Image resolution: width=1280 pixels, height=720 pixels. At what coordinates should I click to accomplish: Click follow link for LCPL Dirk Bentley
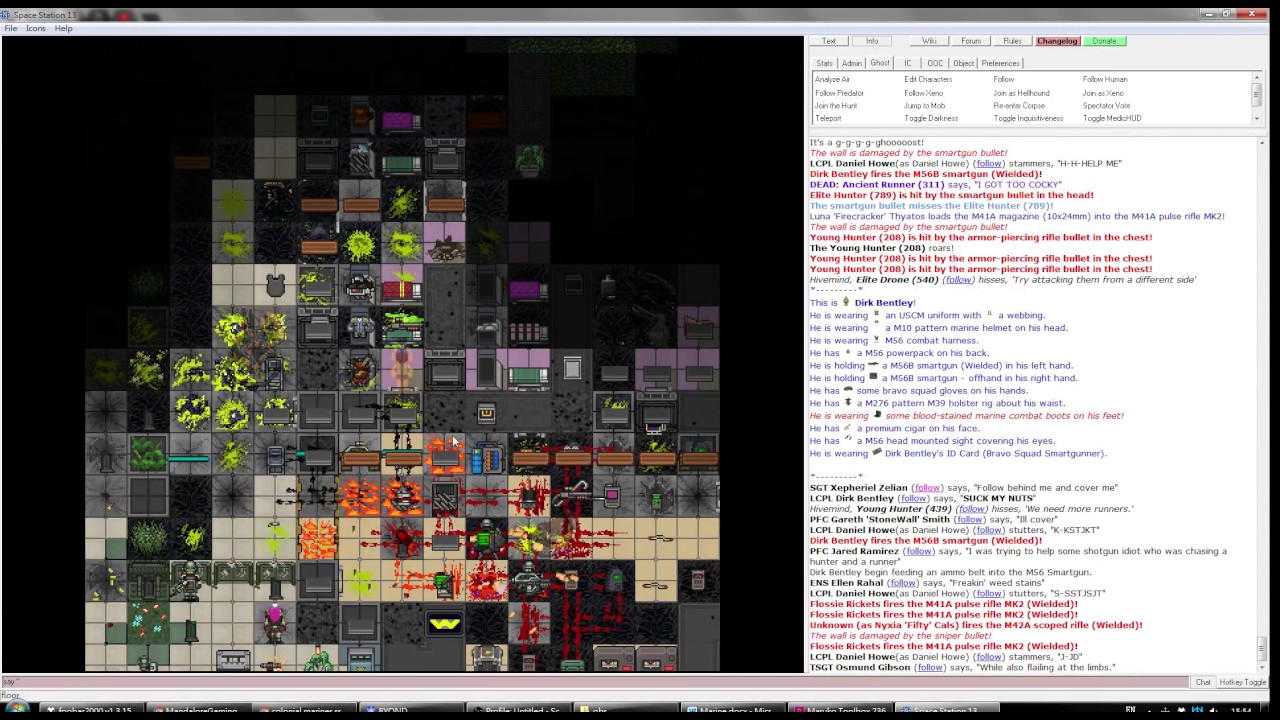coord(913,498)
